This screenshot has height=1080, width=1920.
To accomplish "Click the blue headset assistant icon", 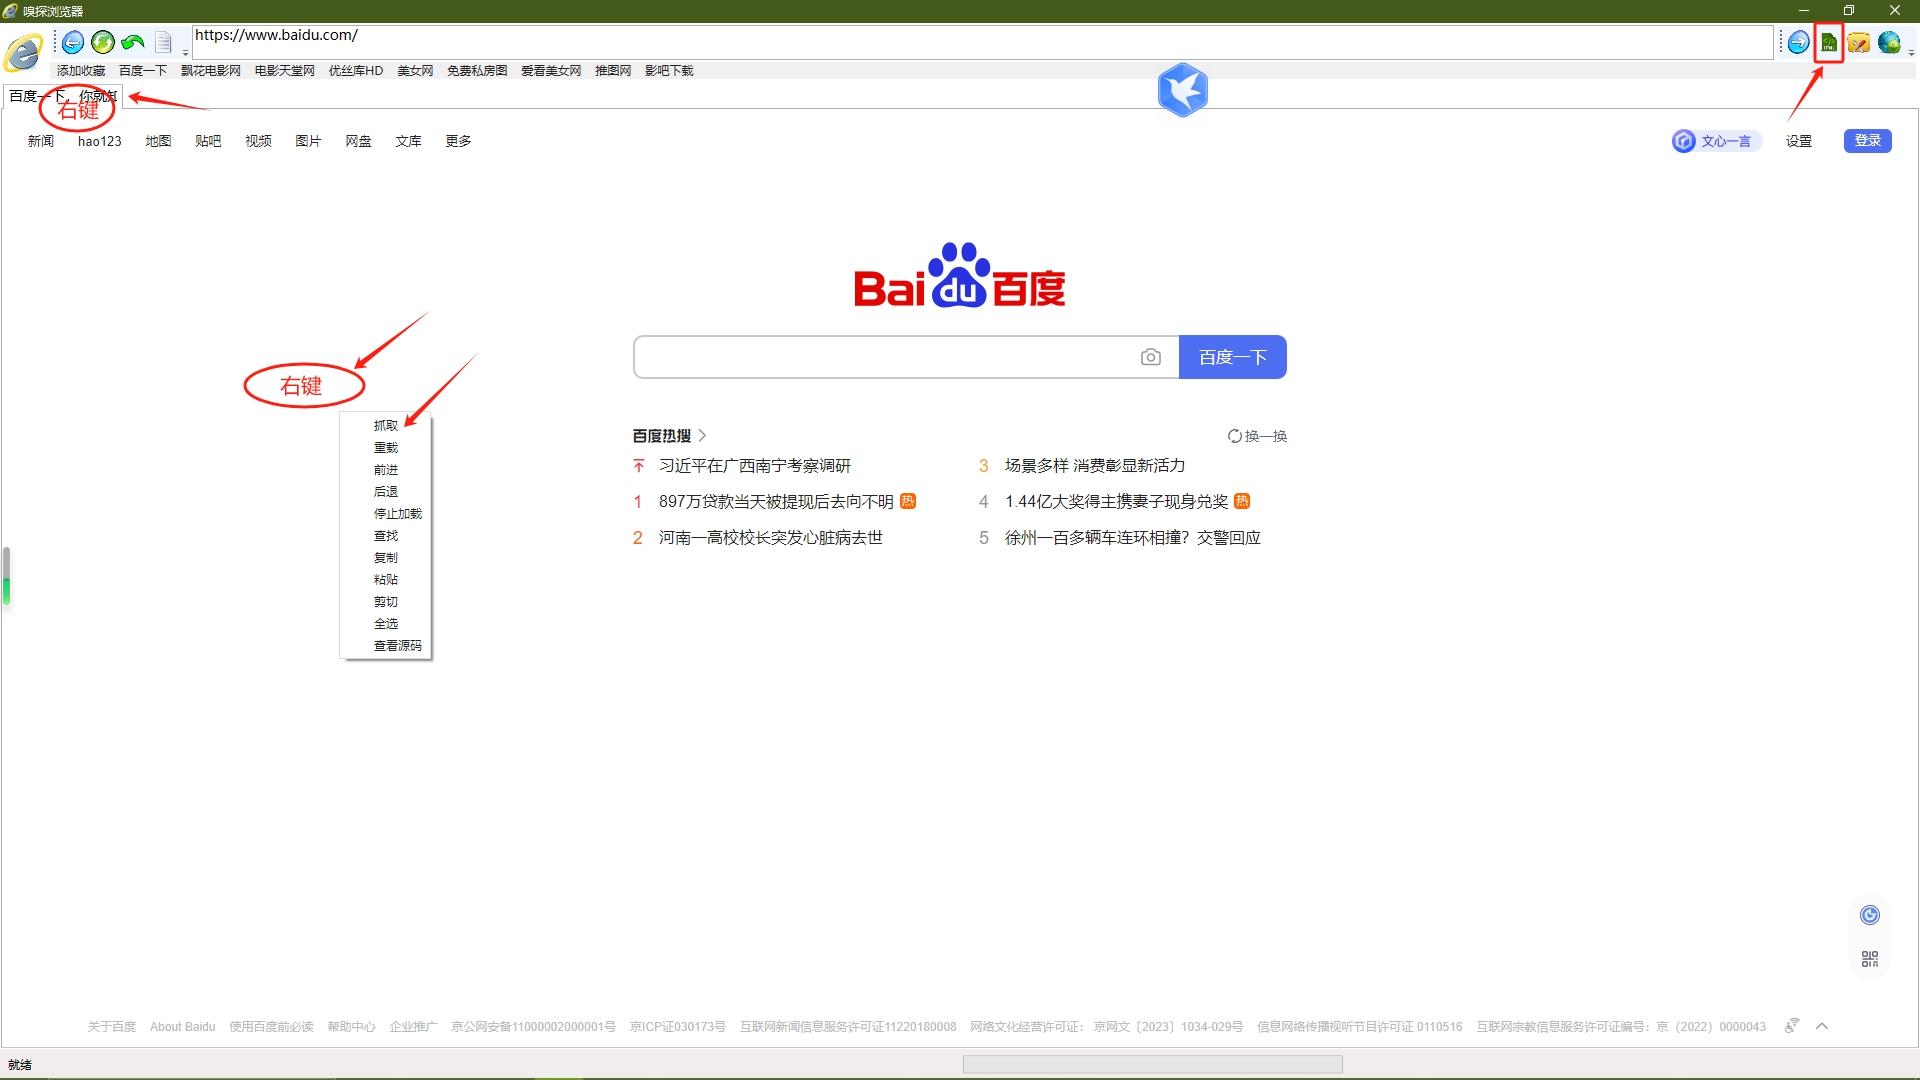I will click(1870, 915).
